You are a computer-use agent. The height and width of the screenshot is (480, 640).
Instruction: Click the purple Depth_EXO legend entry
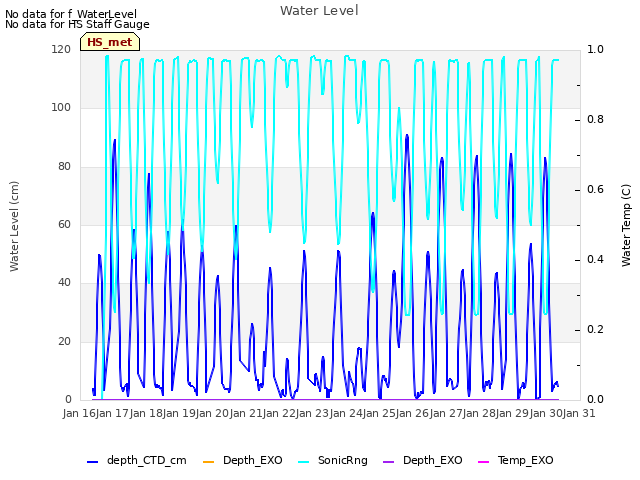(422, 460)
